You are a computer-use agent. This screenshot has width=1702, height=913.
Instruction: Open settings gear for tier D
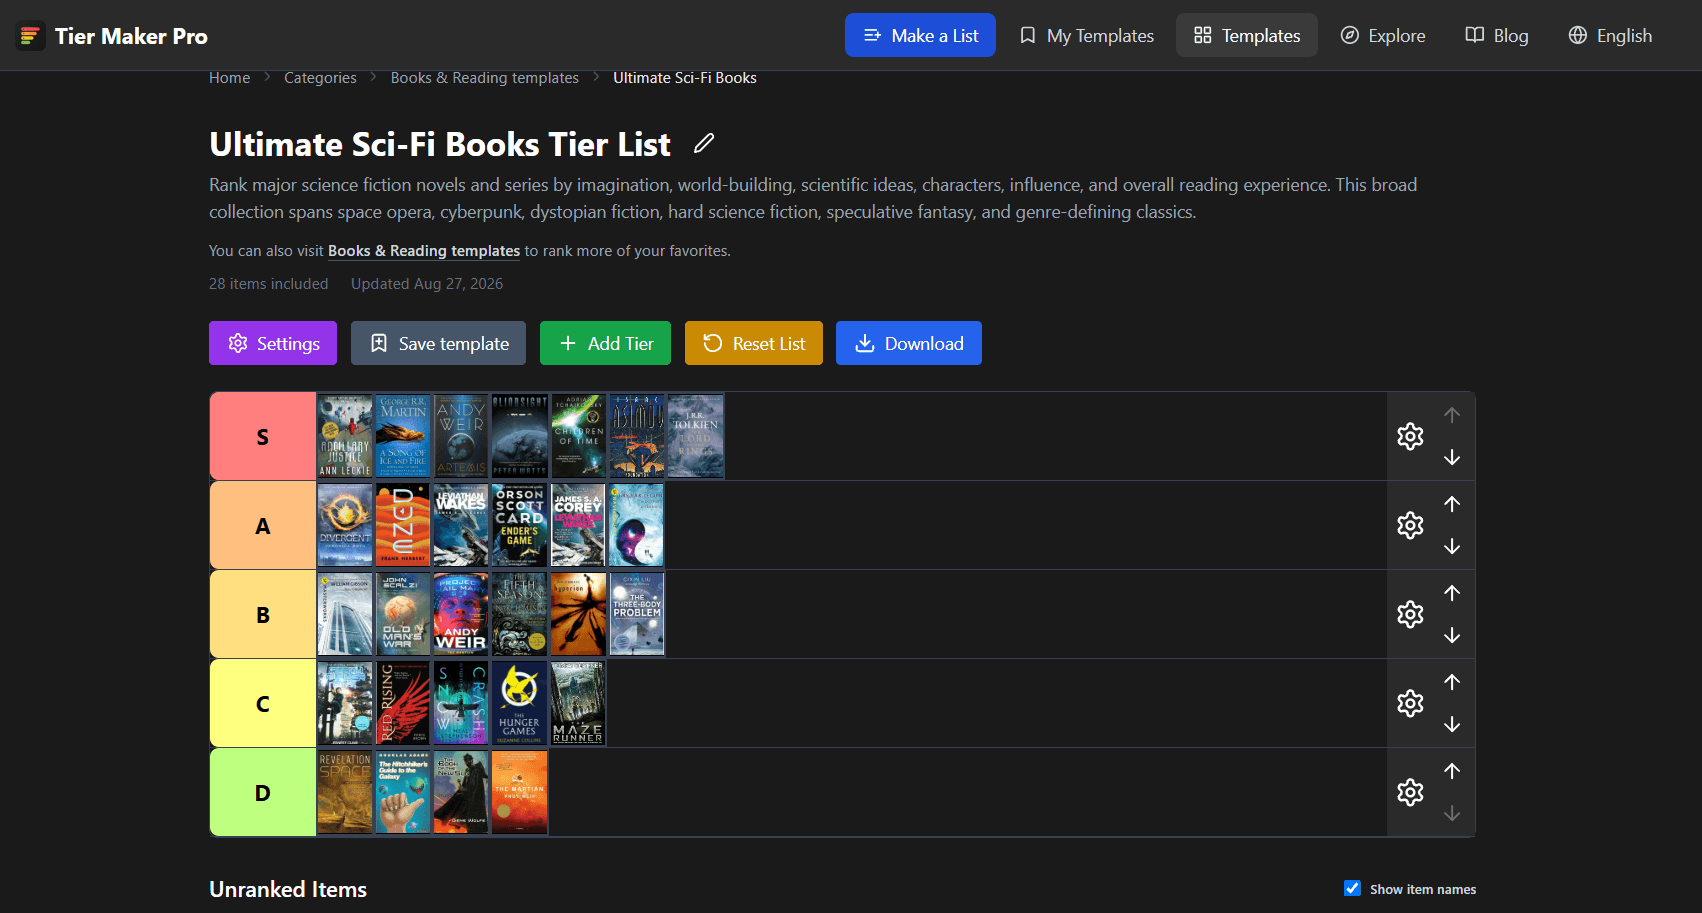click(1410, 792)
